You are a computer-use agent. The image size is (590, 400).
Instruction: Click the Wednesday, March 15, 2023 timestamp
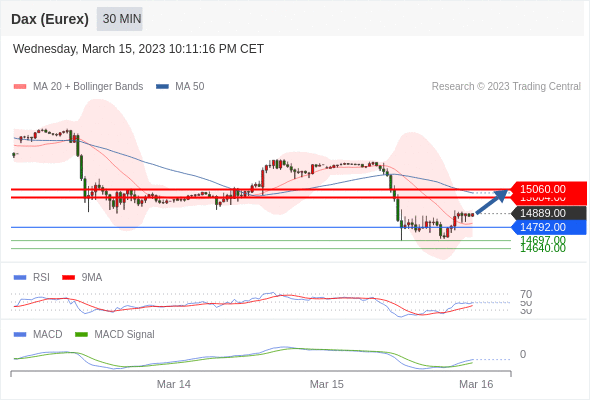pos(138,49)
